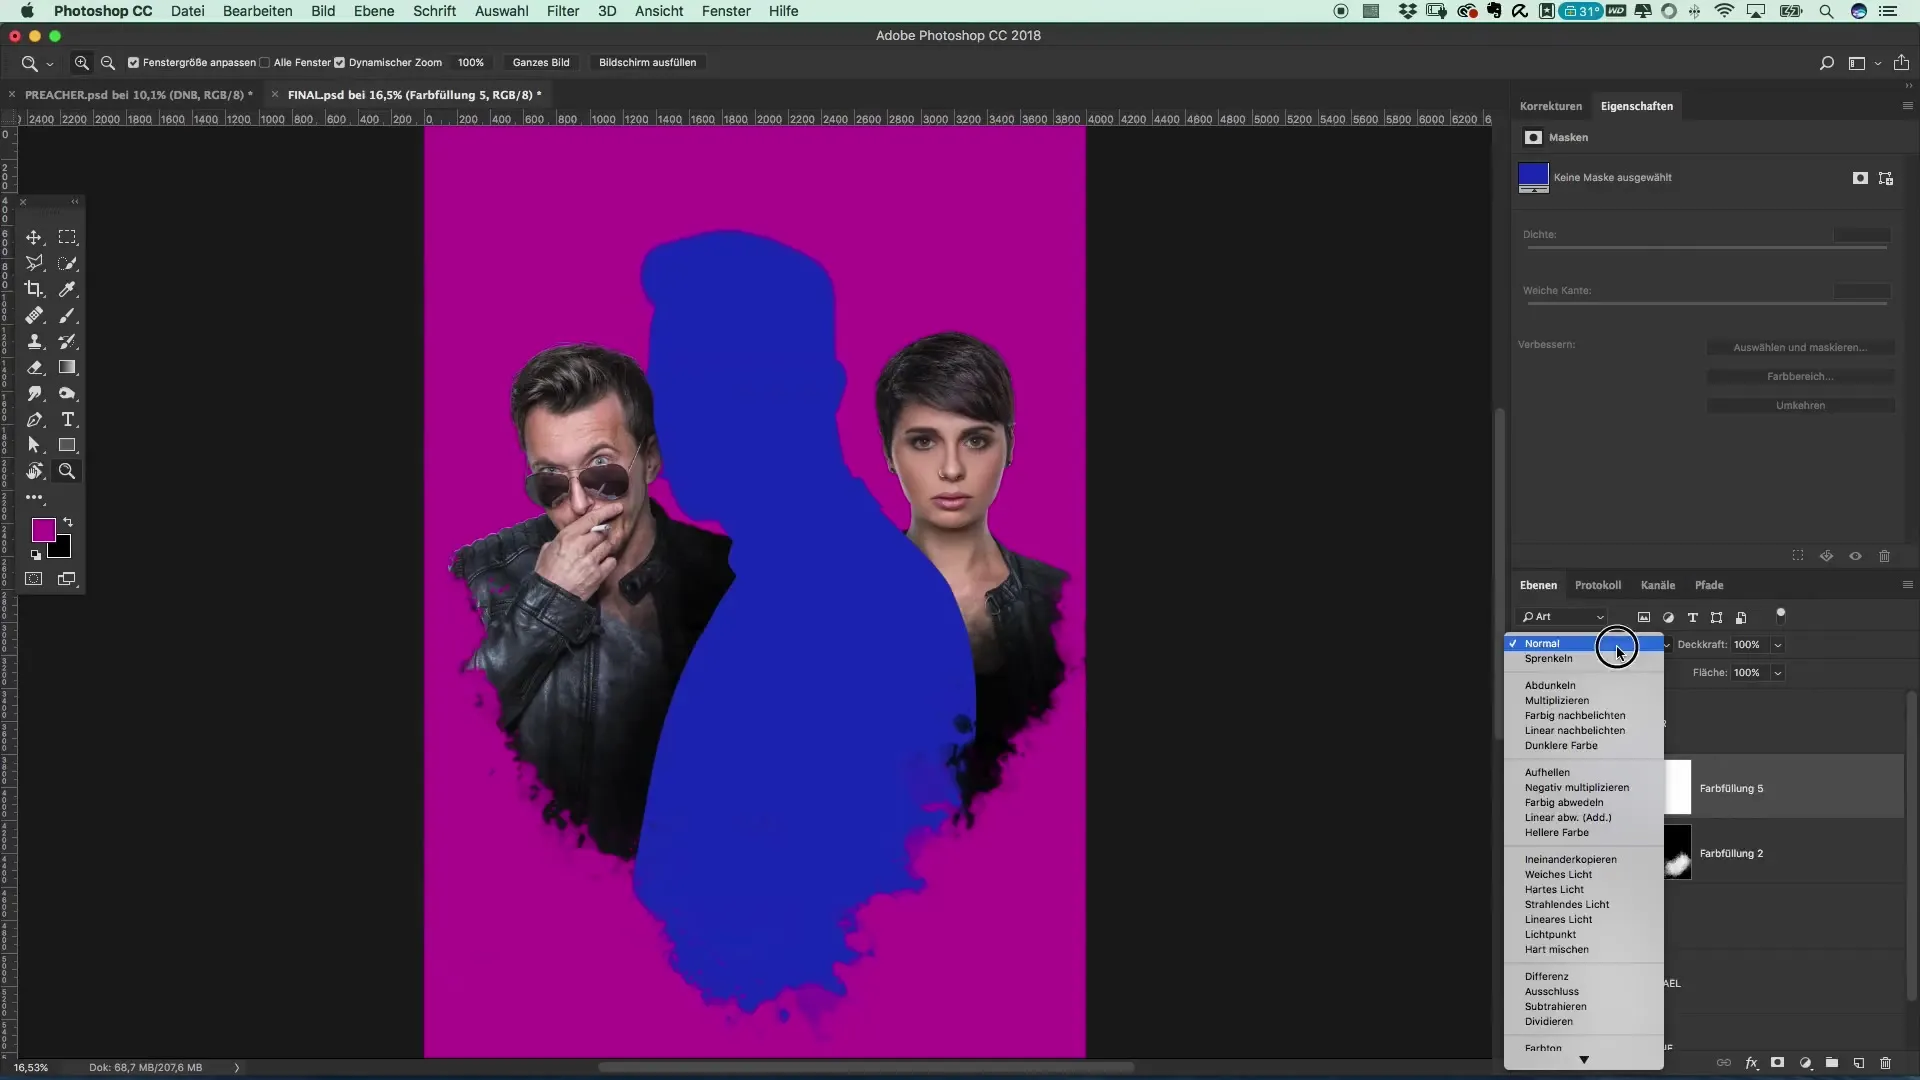Image resolution: width=1920 pixels, height=1080 pixels.
Task: Toggle Alle Fenster checkbox
Action: (x=265, y=62)
